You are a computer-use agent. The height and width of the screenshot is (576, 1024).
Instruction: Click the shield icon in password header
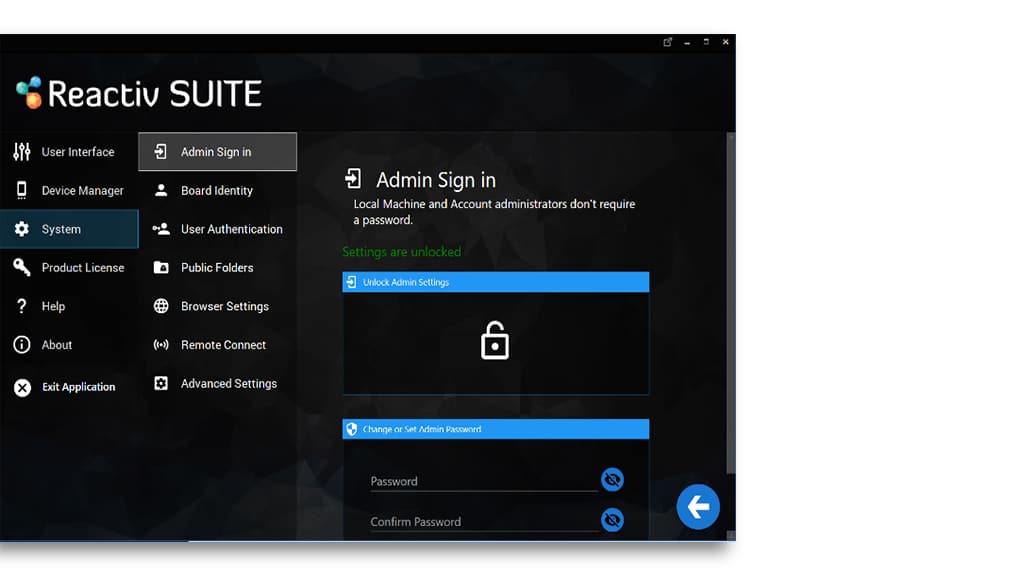351,429
